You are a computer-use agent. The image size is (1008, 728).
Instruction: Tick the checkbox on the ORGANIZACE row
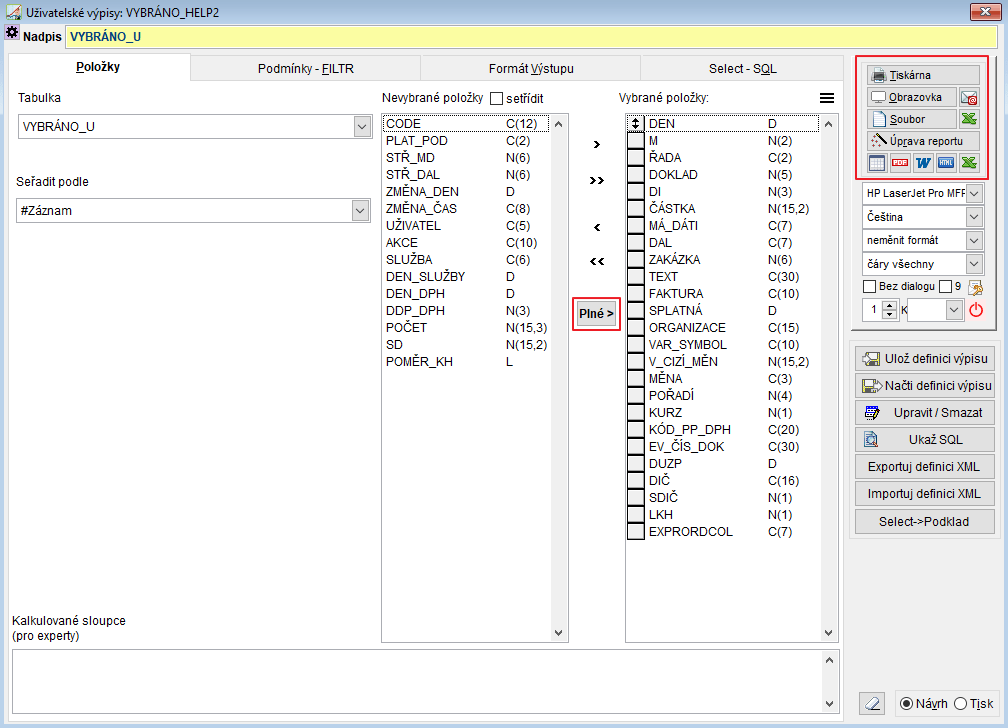pyautogui.click(x=635, y=327)
